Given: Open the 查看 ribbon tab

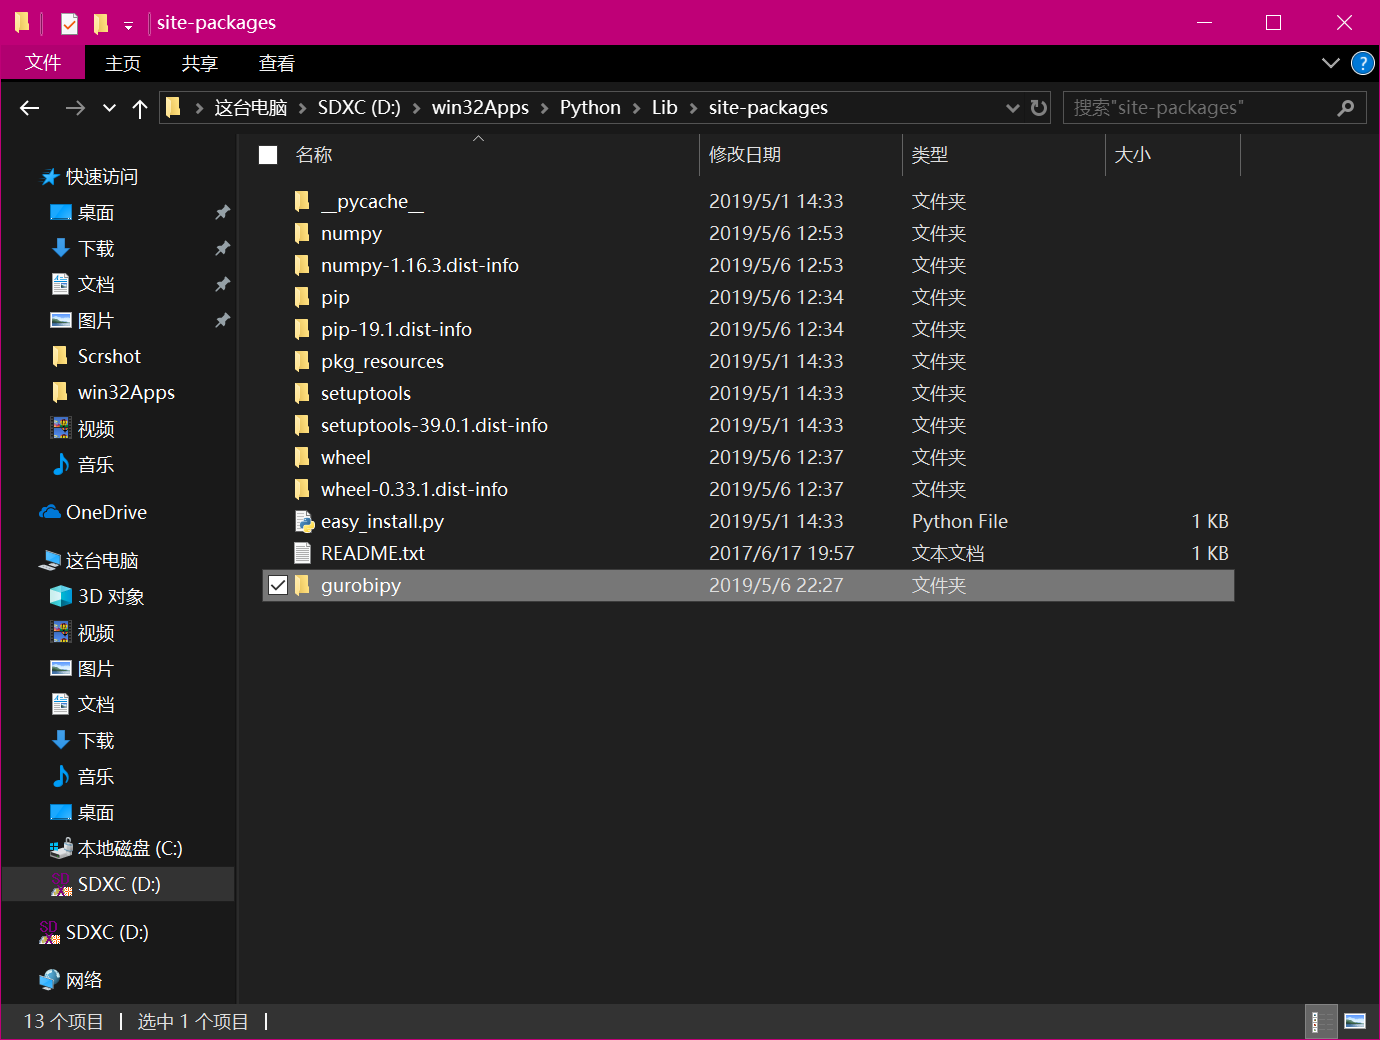Looking at the screenshot, I should click(x=277, y=64).
